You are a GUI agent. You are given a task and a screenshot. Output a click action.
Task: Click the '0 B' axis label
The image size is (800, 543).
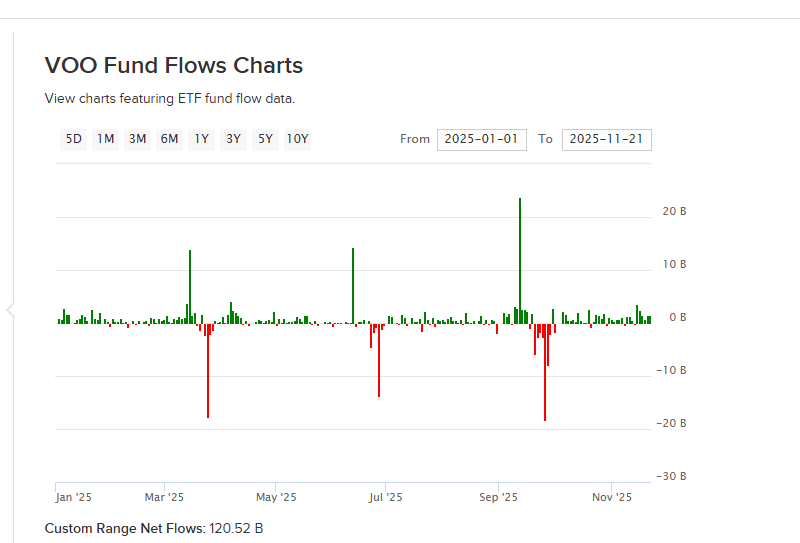[678, 317]
